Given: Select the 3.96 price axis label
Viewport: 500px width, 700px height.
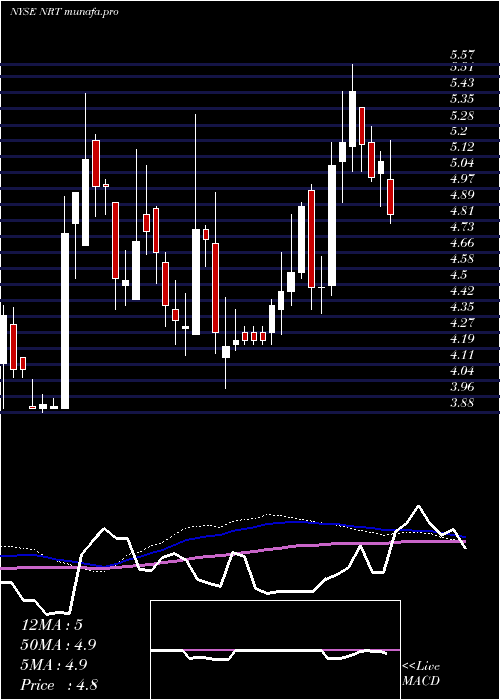Looking at the screenshot, I should tap(462, 387).
